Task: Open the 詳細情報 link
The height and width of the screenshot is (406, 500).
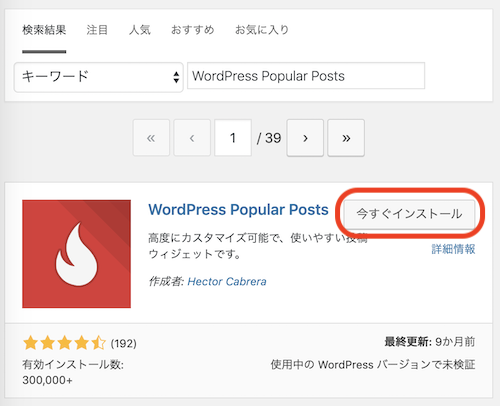Action: 453,249
